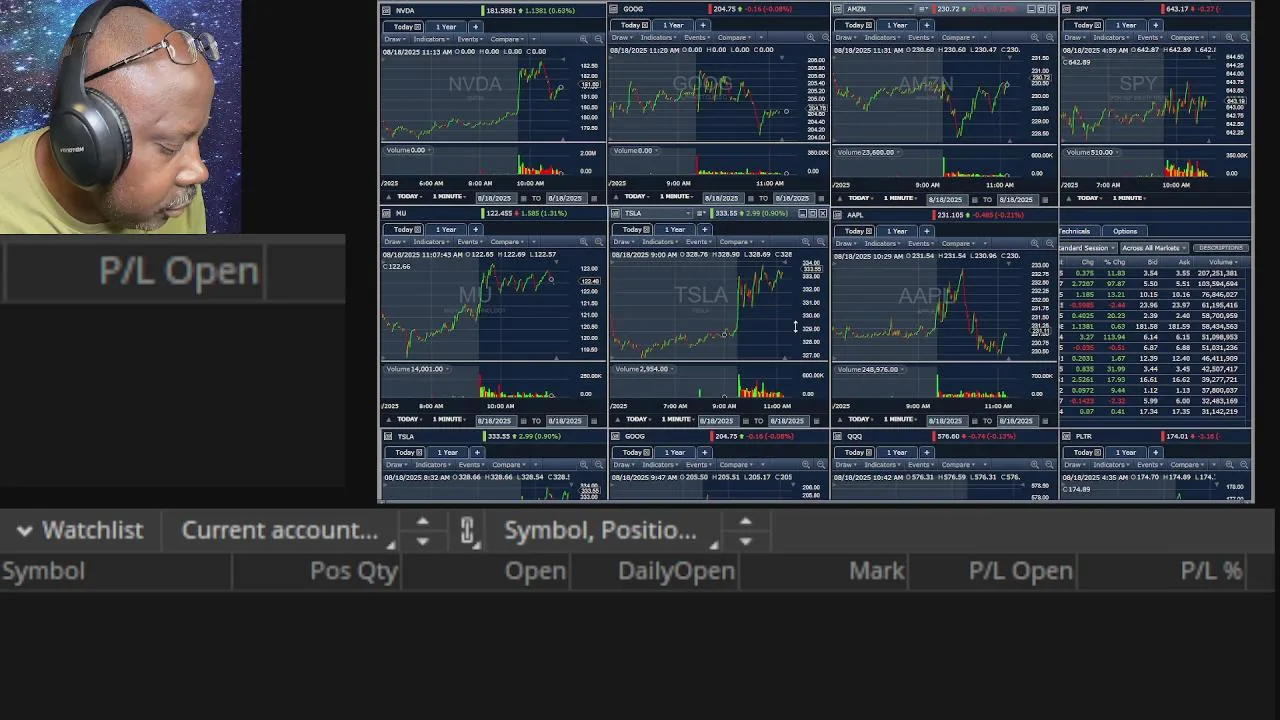This screenshot has height=720, width=1280.
Task: Open the AMZN Events dropdown
Action: (921, 39)
